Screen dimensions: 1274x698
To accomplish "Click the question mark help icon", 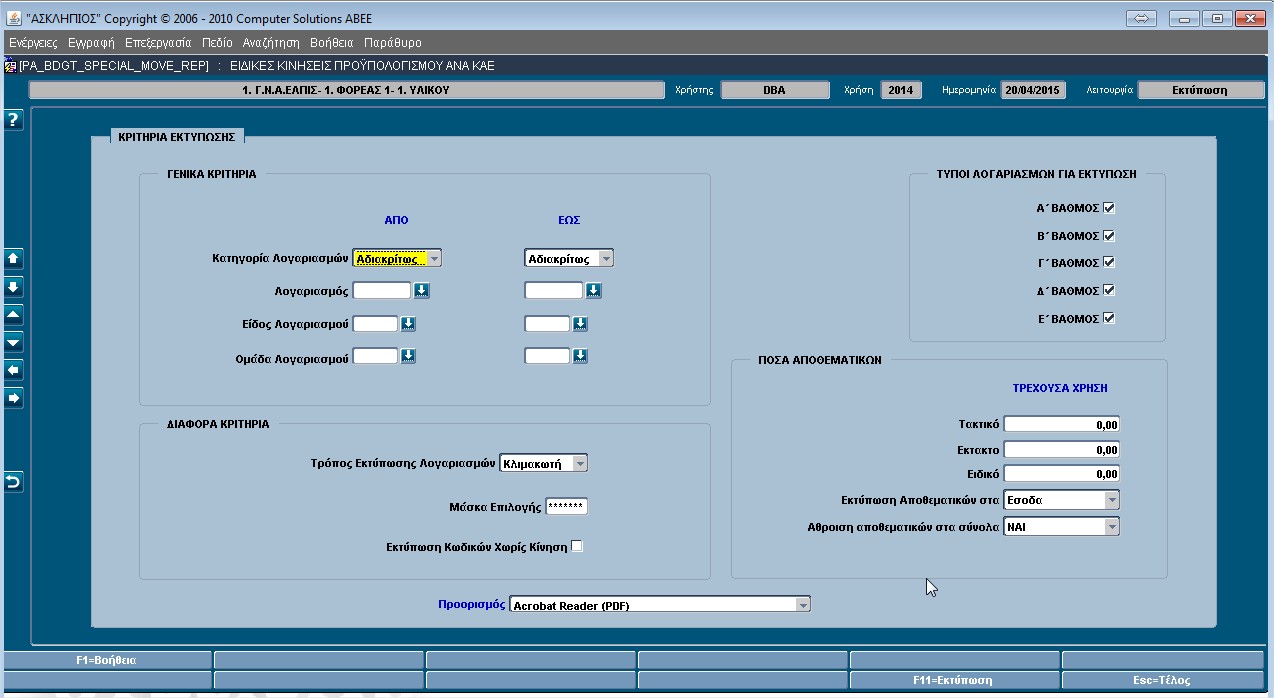I will click(x=13, y=120).
